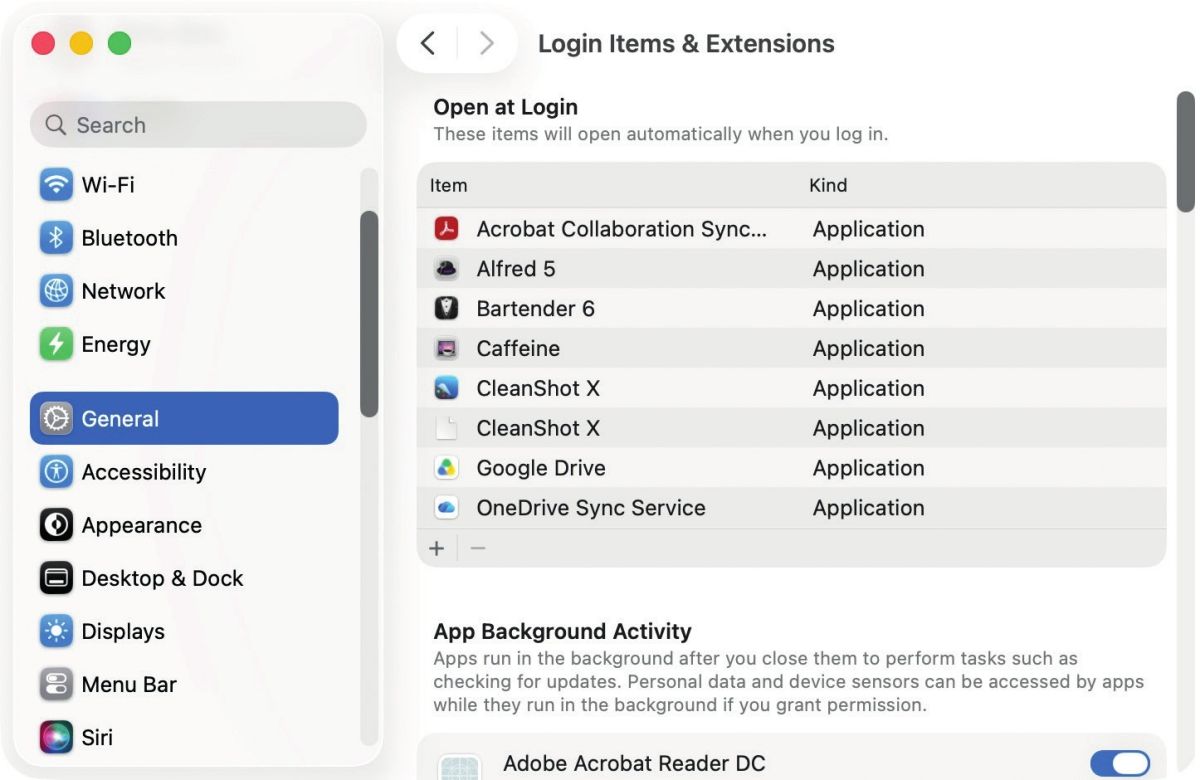
Task: Close the window with red button
Action: (x=43, y=43)
